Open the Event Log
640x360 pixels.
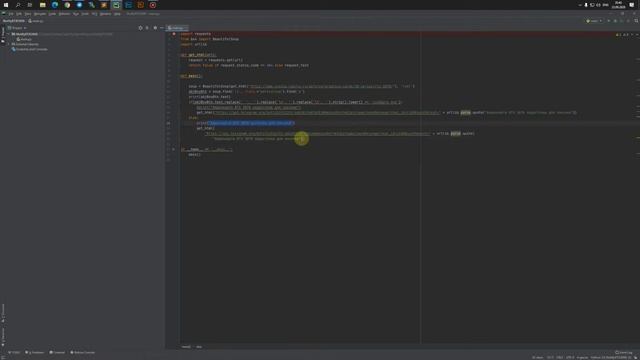click(x=624, y=353)
